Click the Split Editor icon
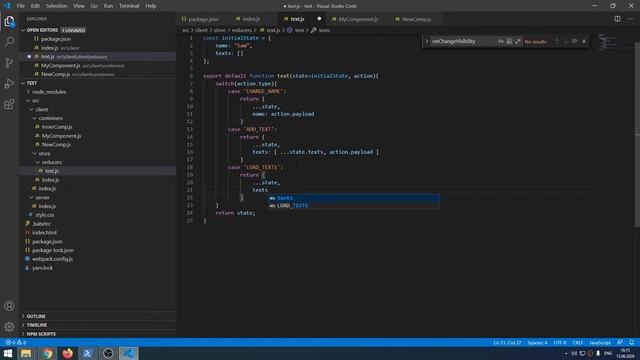Viewport: 640px width, 360px height. click(617, 19)
